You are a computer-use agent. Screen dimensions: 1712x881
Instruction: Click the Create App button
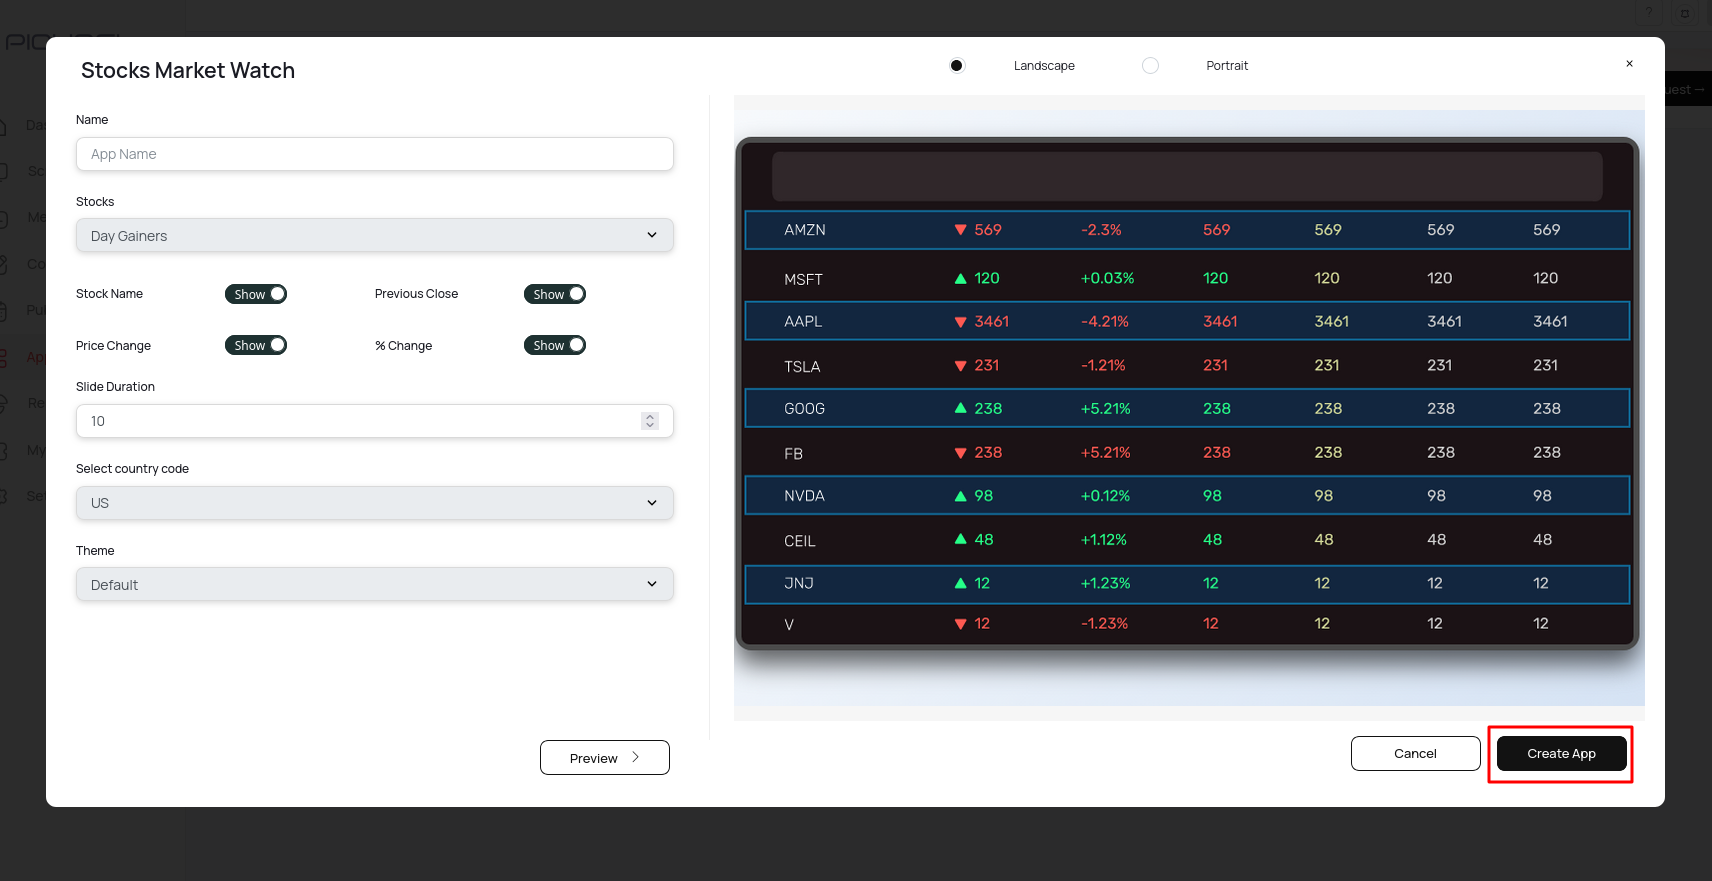click(x=1561, y=754)
